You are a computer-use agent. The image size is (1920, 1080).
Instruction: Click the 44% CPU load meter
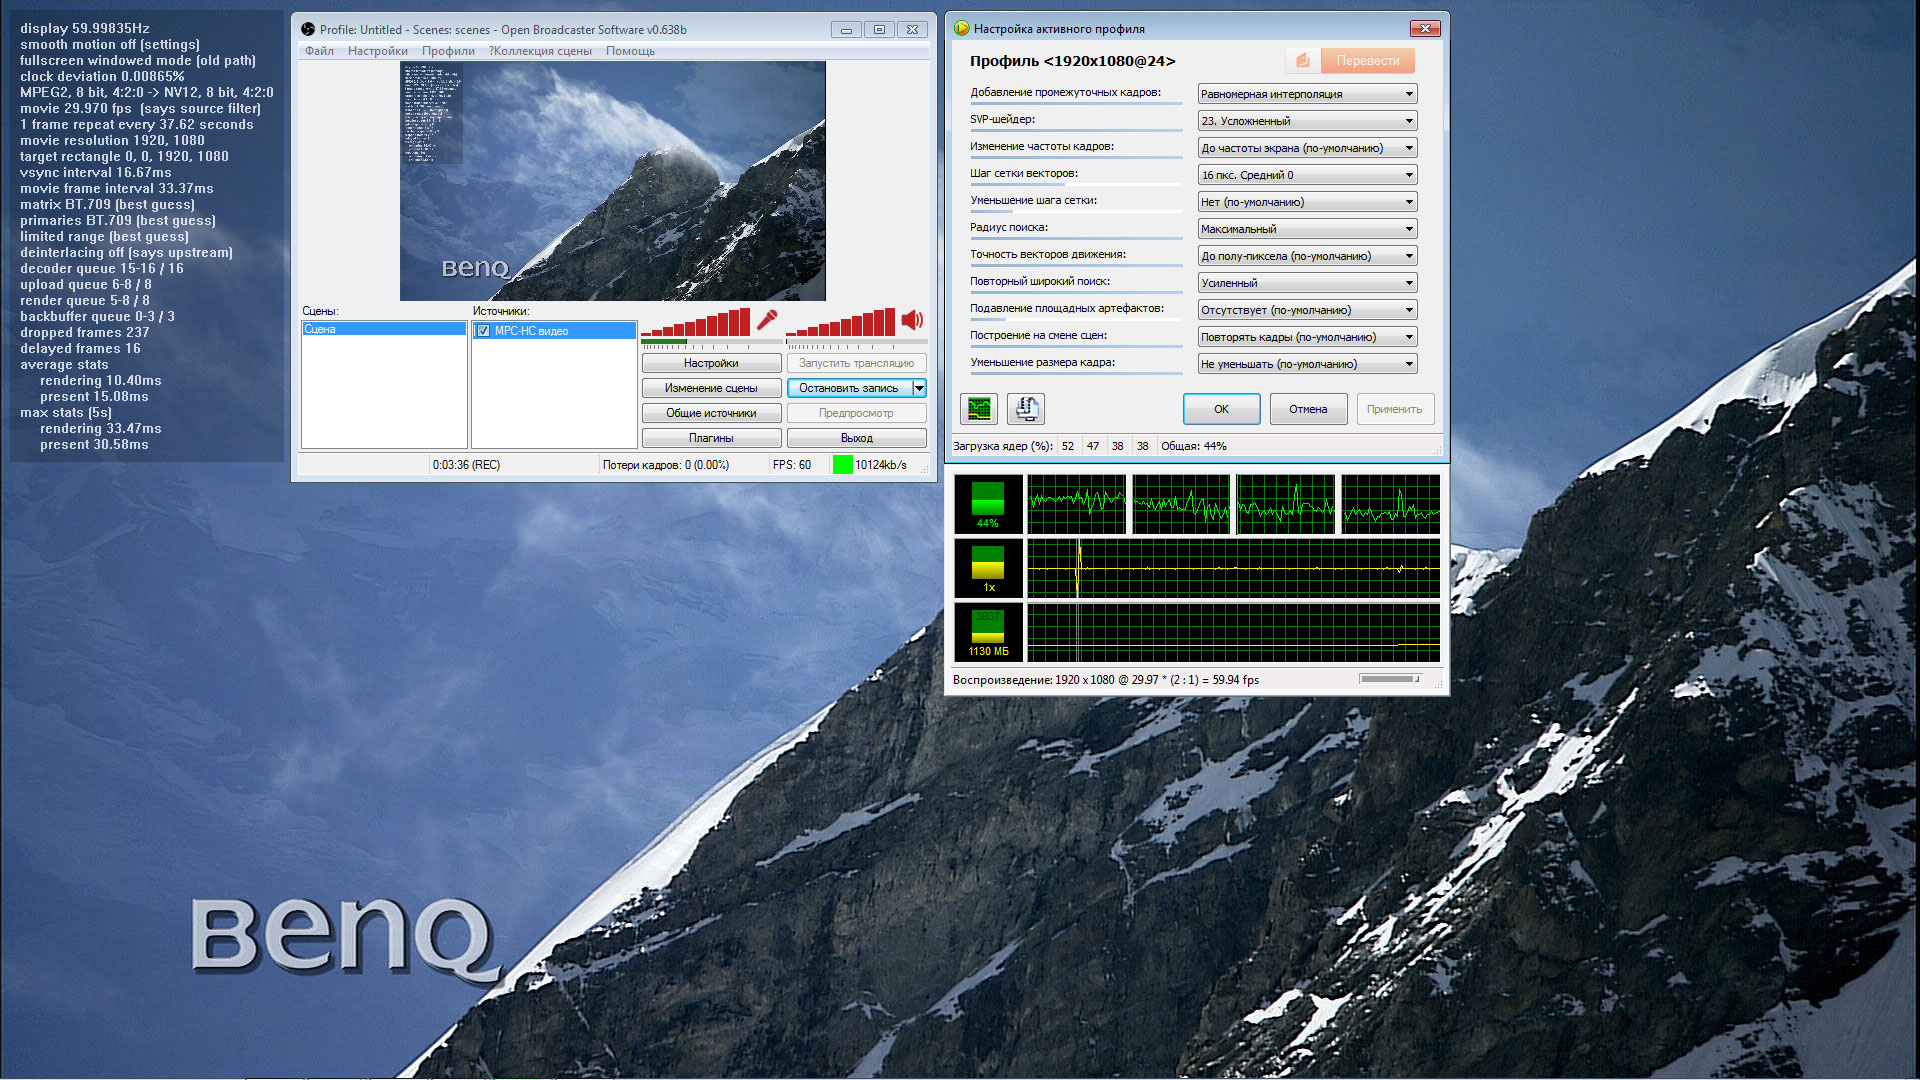tap(988, 504)
